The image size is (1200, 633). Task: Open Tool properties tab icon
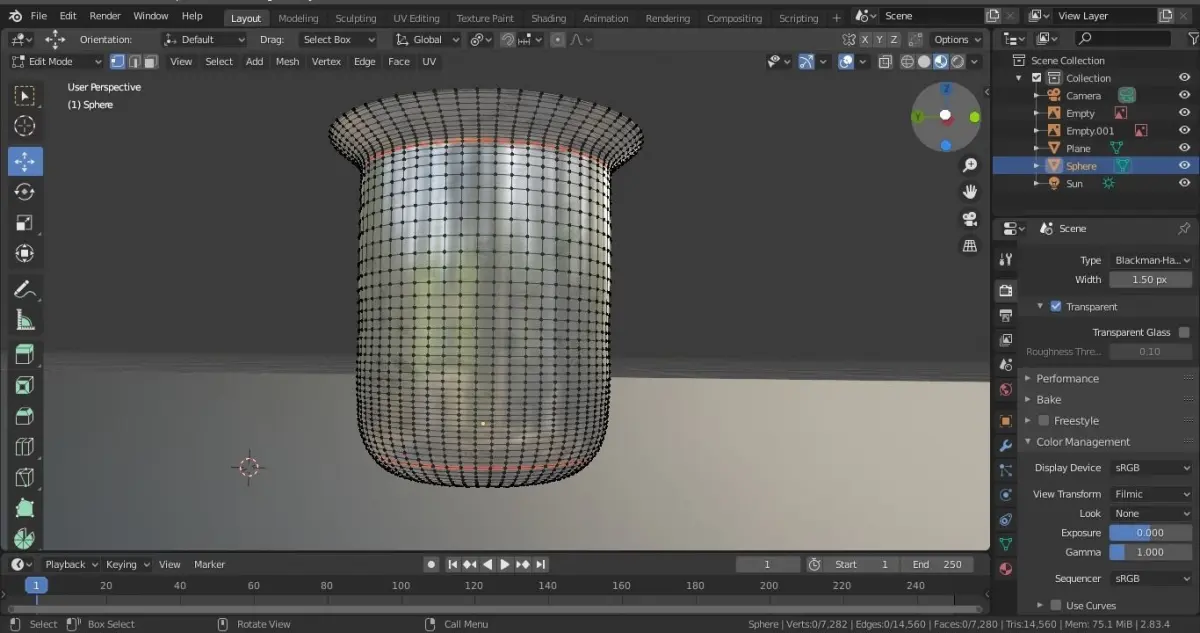1006,259
